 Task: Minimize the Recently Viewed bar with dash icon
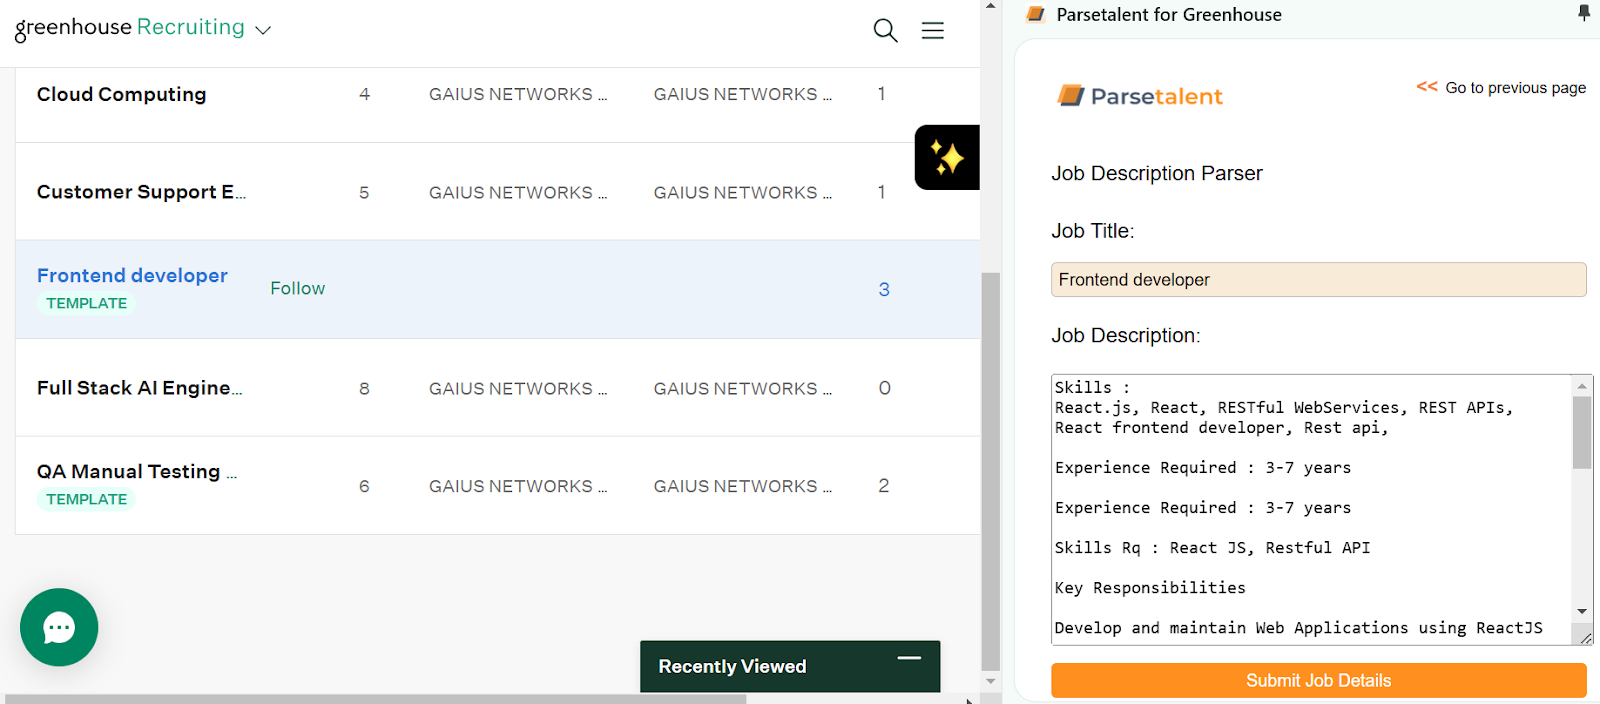[x=909, y=658]
